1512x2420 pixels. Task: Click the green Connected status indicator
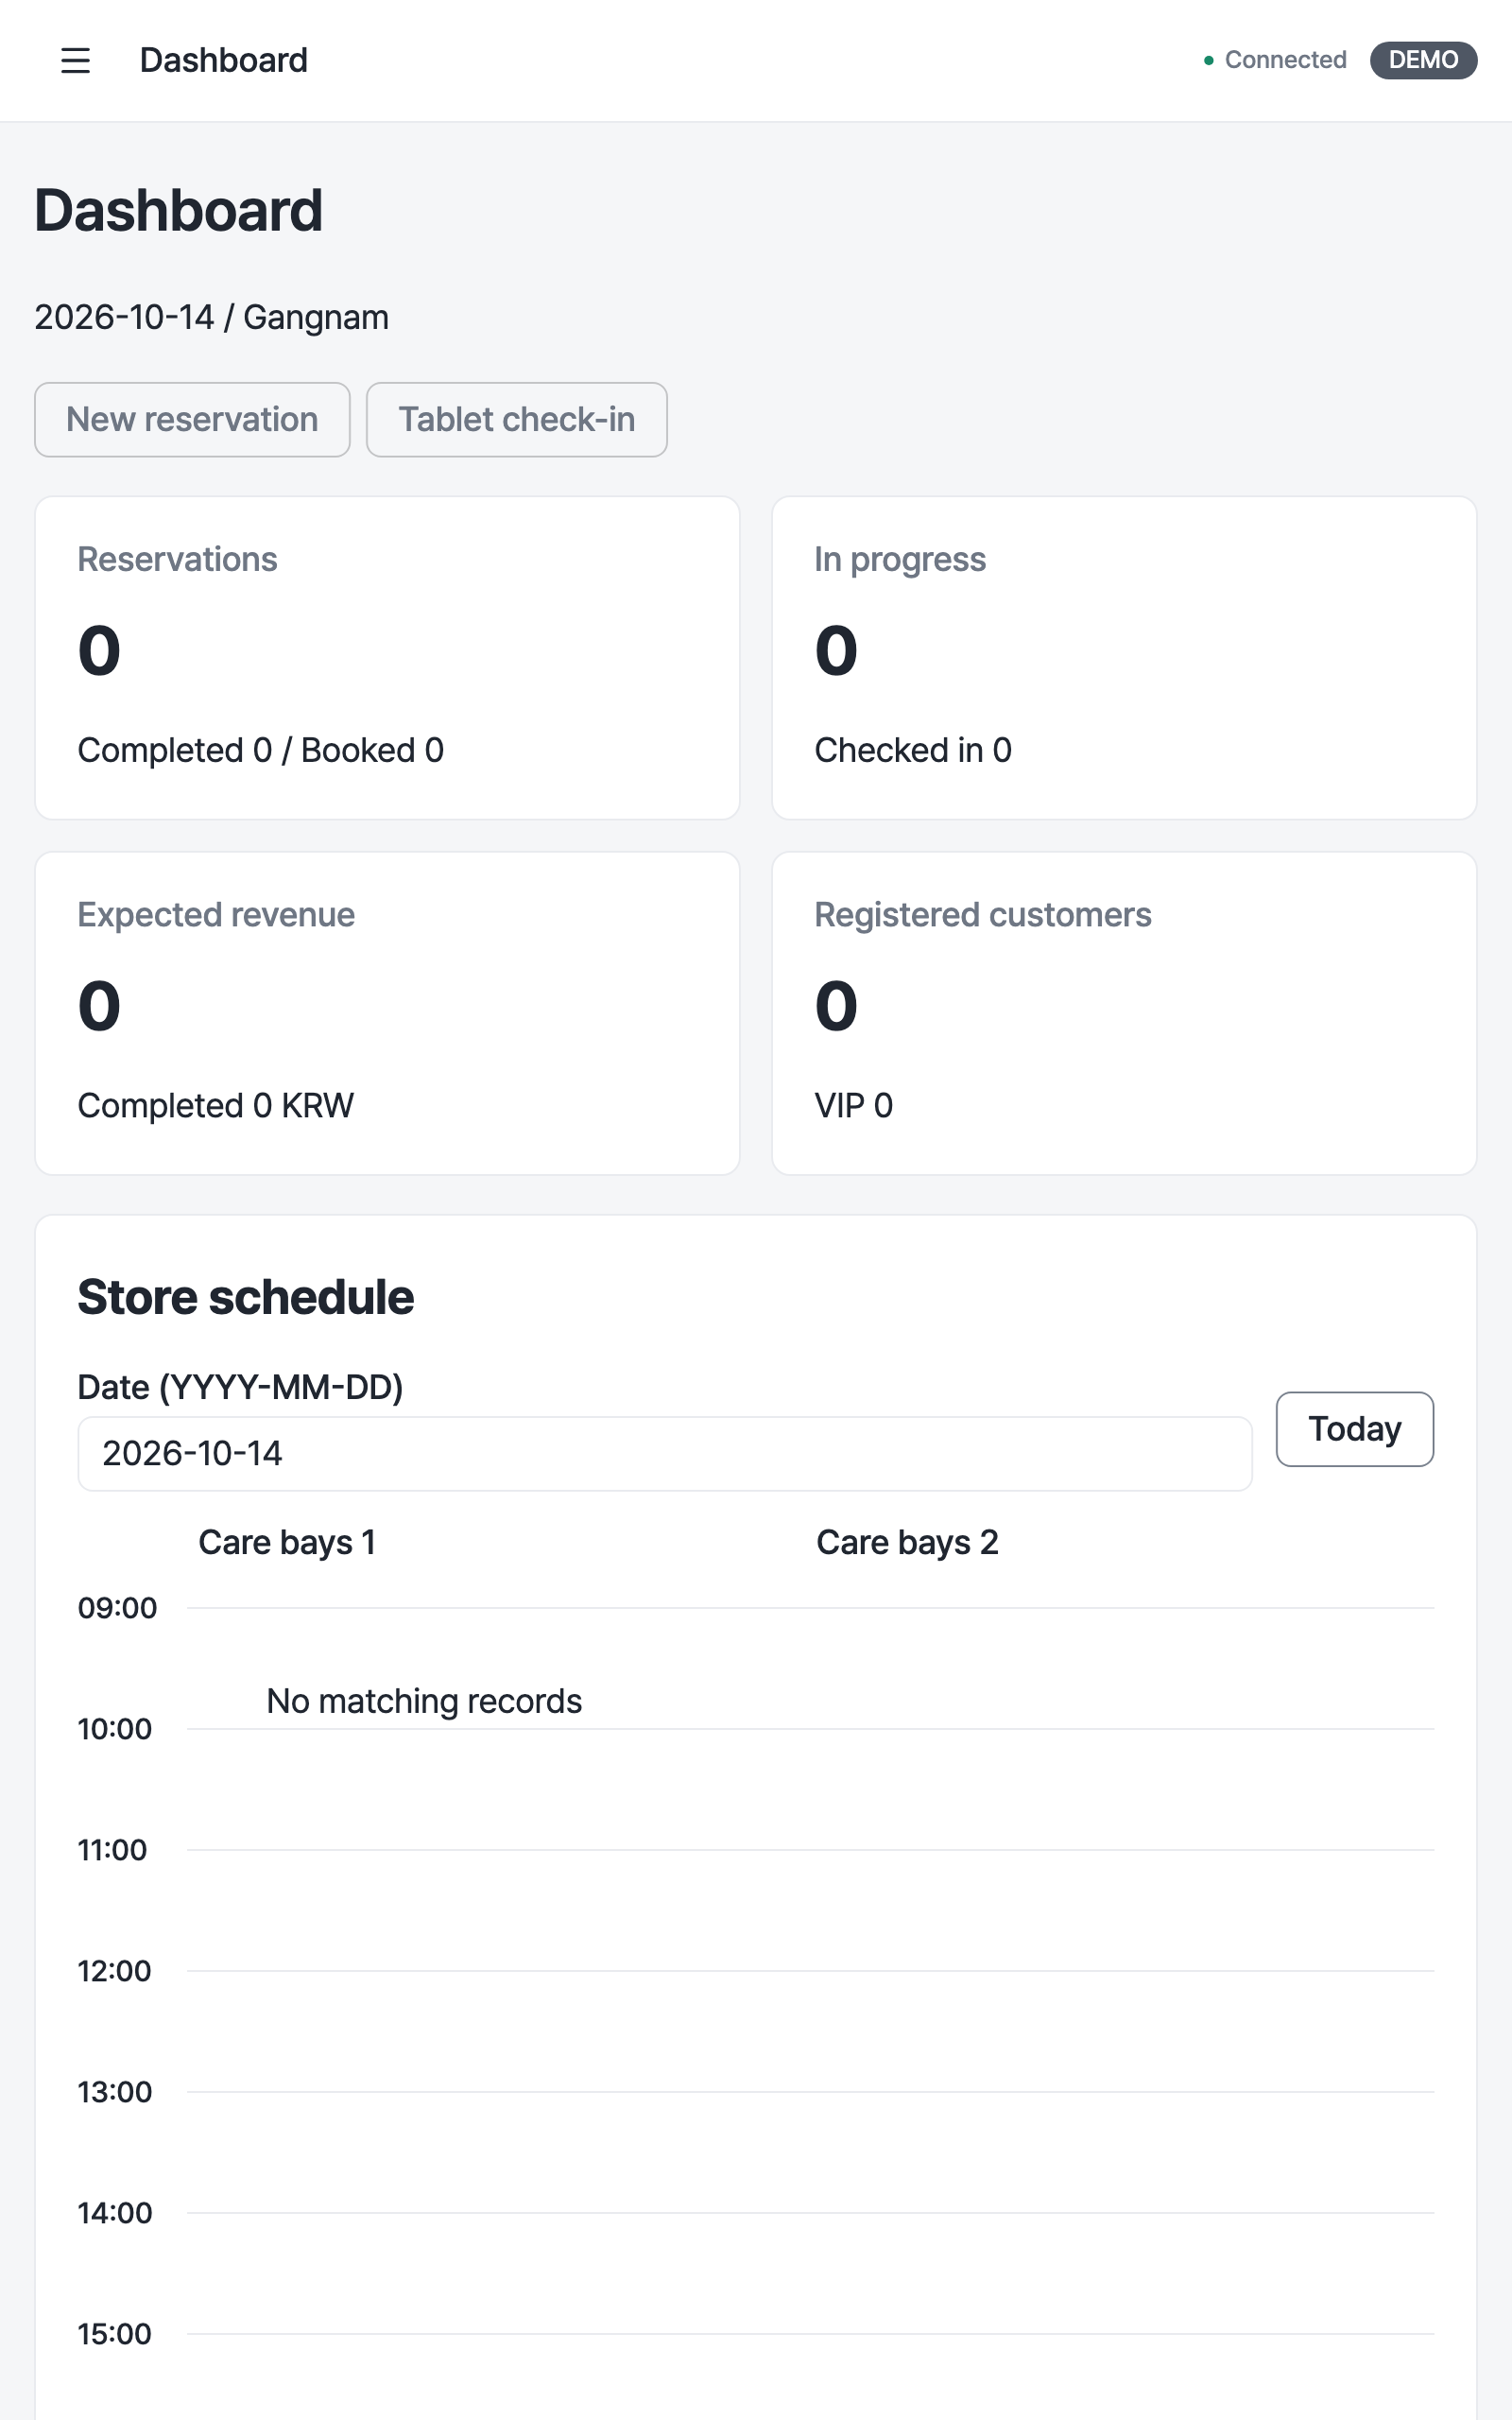(1275, 60)
